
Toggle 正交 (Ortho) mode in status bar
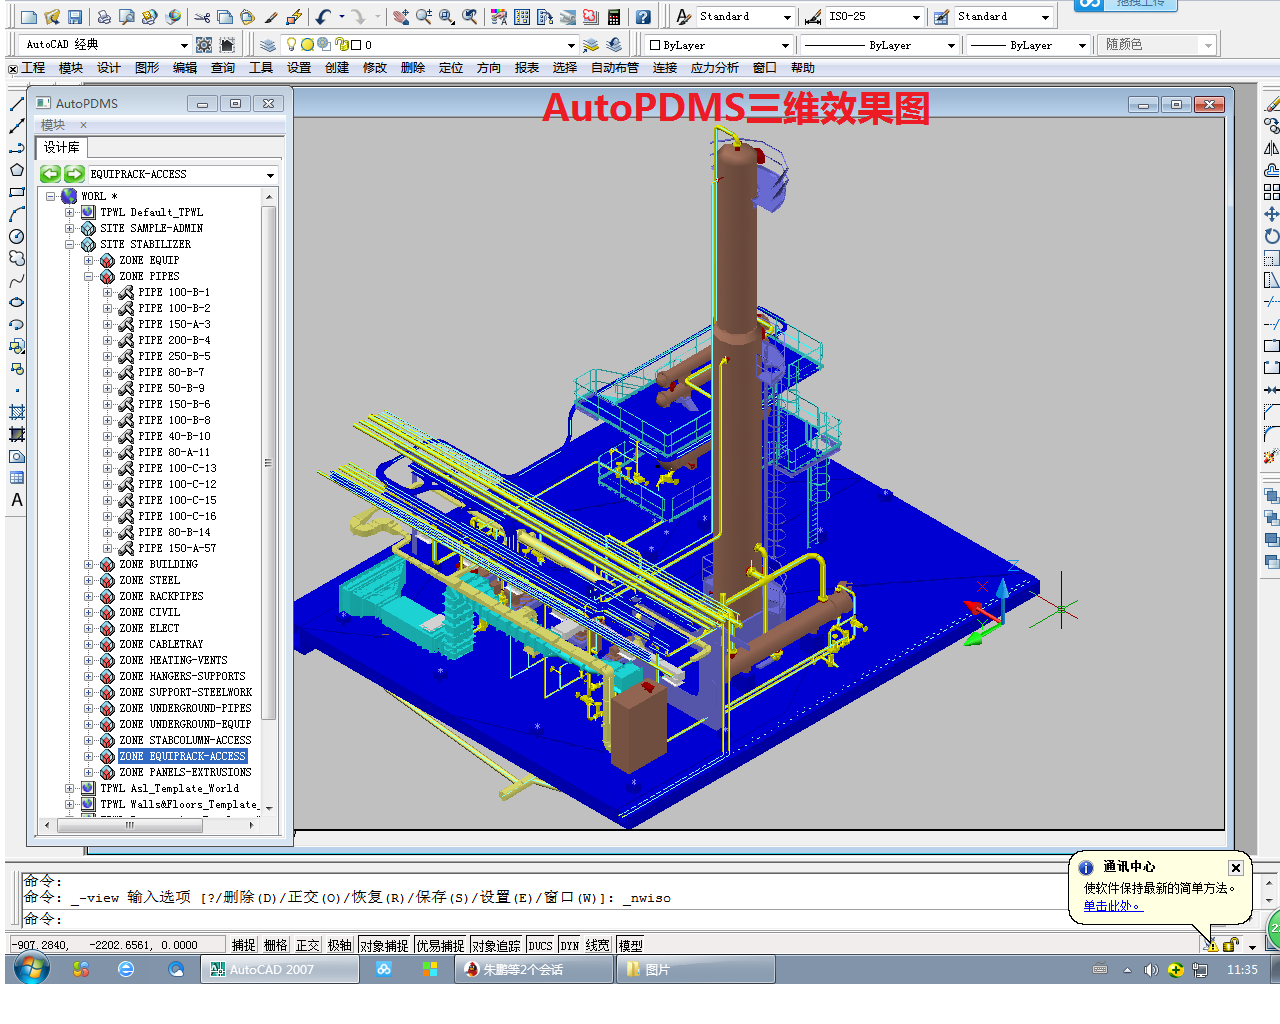click(x=307, y=945)
